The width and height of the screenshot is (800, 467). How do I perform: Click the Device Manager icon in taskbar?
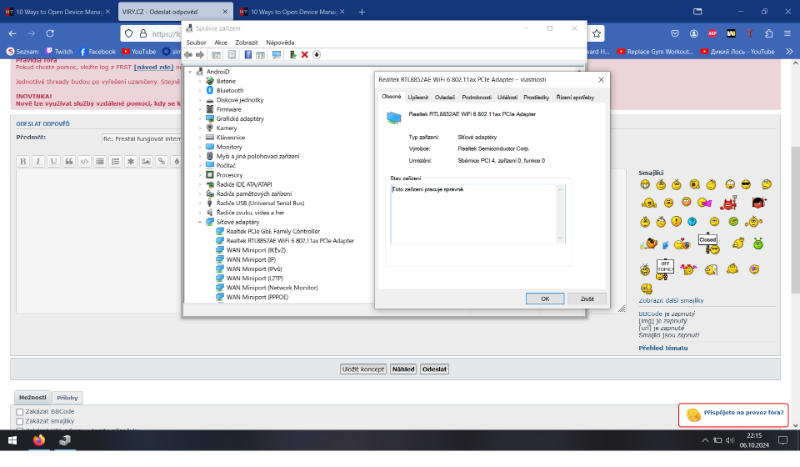point(65,440)
